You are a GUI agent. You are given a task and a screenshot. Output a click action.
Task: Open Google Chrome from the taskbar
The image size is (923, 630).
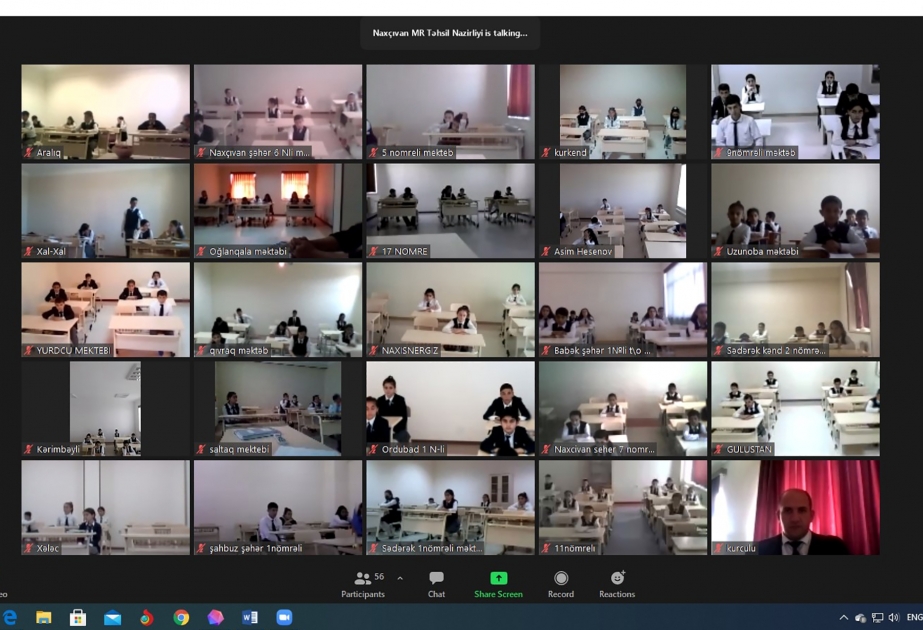(x=181, y=617)
